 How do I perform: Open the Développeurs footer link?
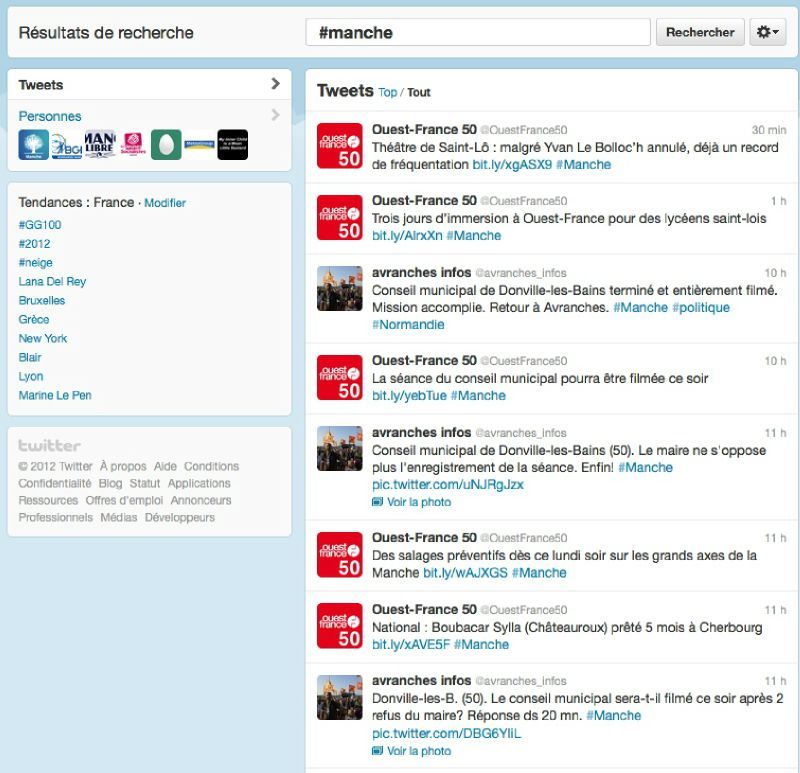pos(180,517)
